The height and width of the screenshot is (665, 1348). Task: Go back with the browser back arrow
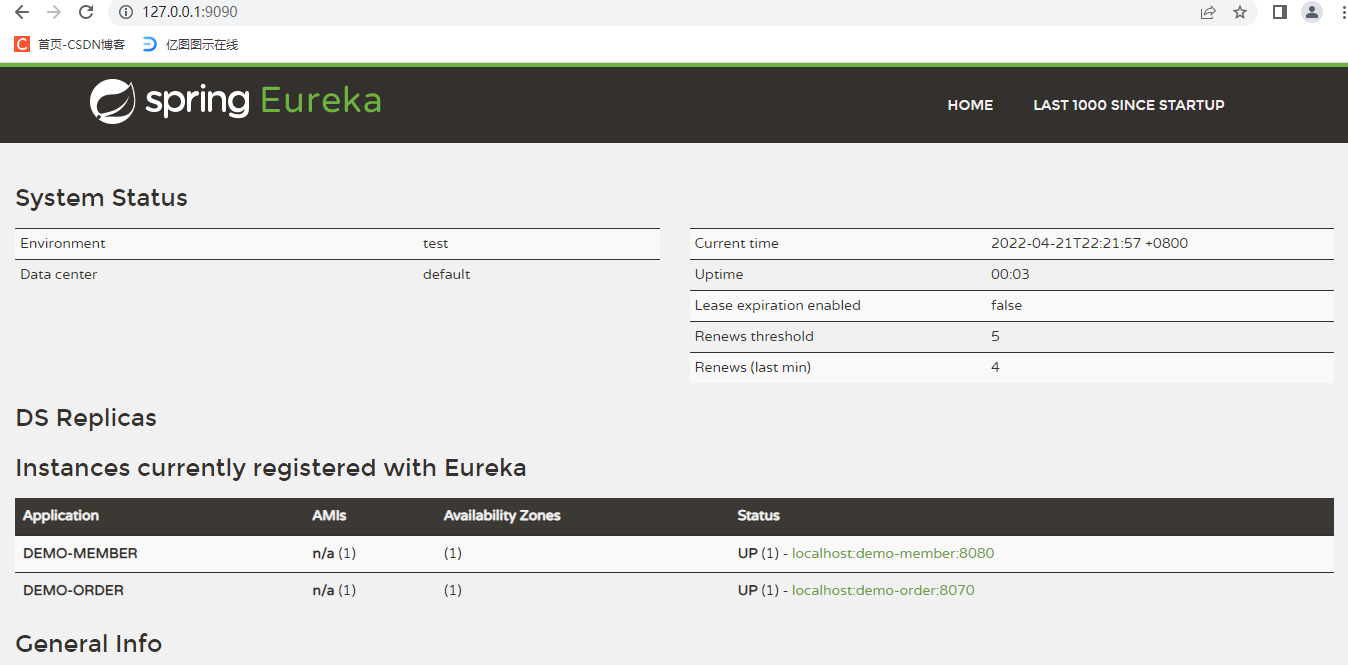click(22, 12)
